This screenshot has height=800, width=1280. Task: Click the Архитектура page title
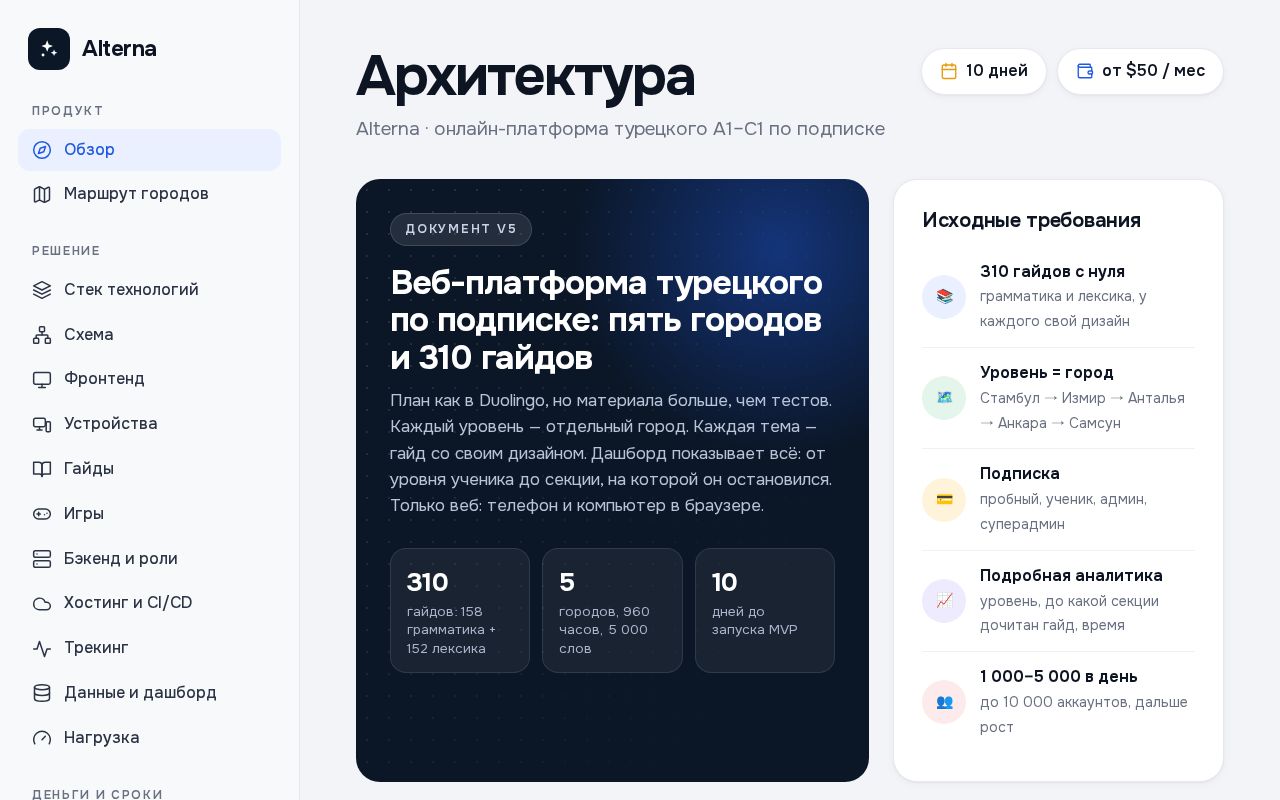click(525, 76)
